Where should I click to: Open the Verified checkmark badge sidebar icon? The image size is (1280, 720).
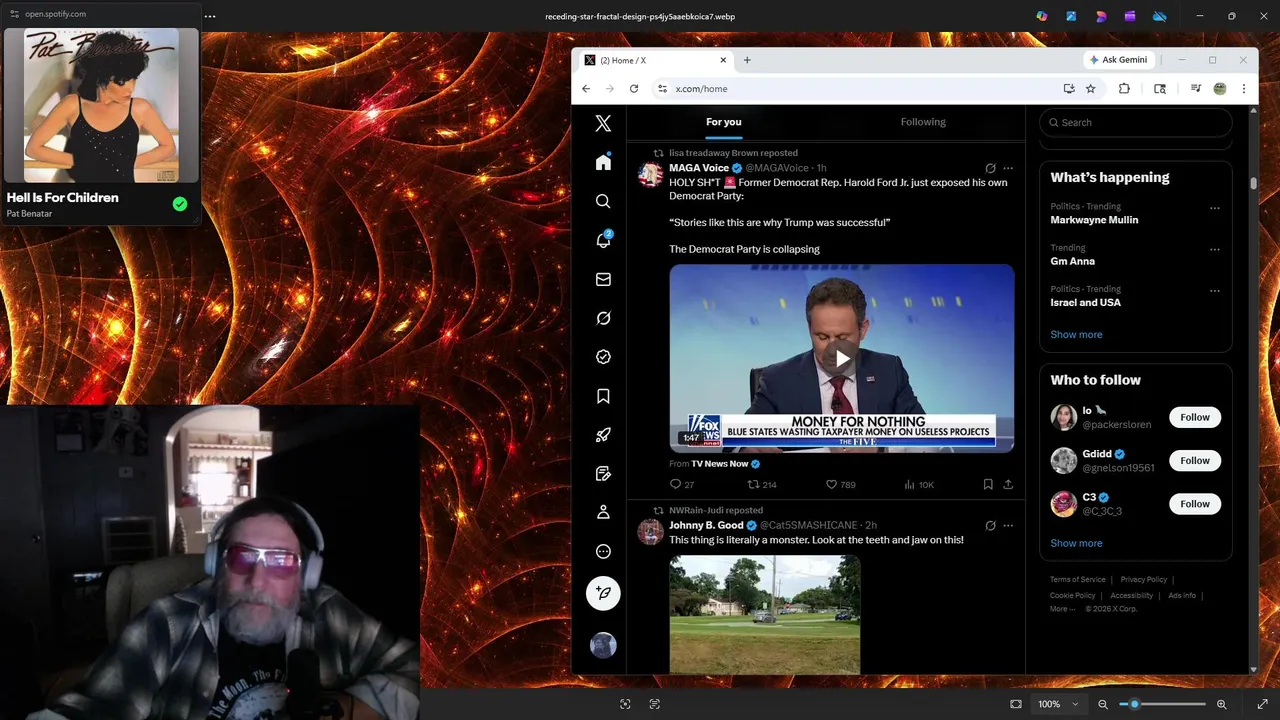pyautogui.click(x=603, y=357)
